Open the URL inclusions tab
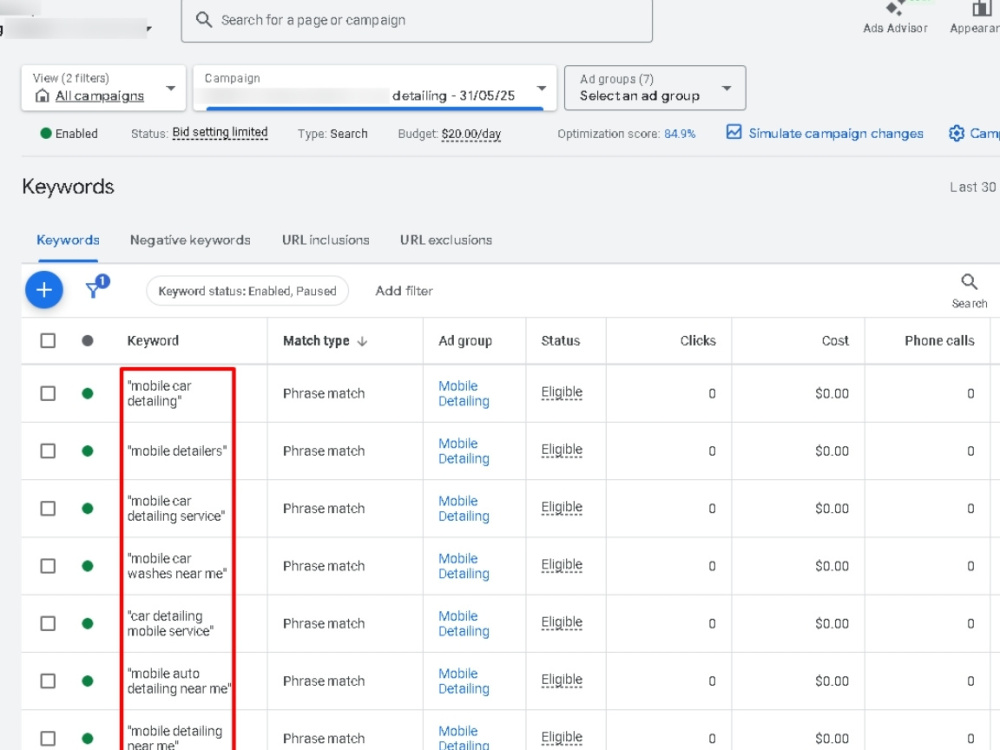The width and height of the screenshot is (1000, 750). (x=326, y=240)
